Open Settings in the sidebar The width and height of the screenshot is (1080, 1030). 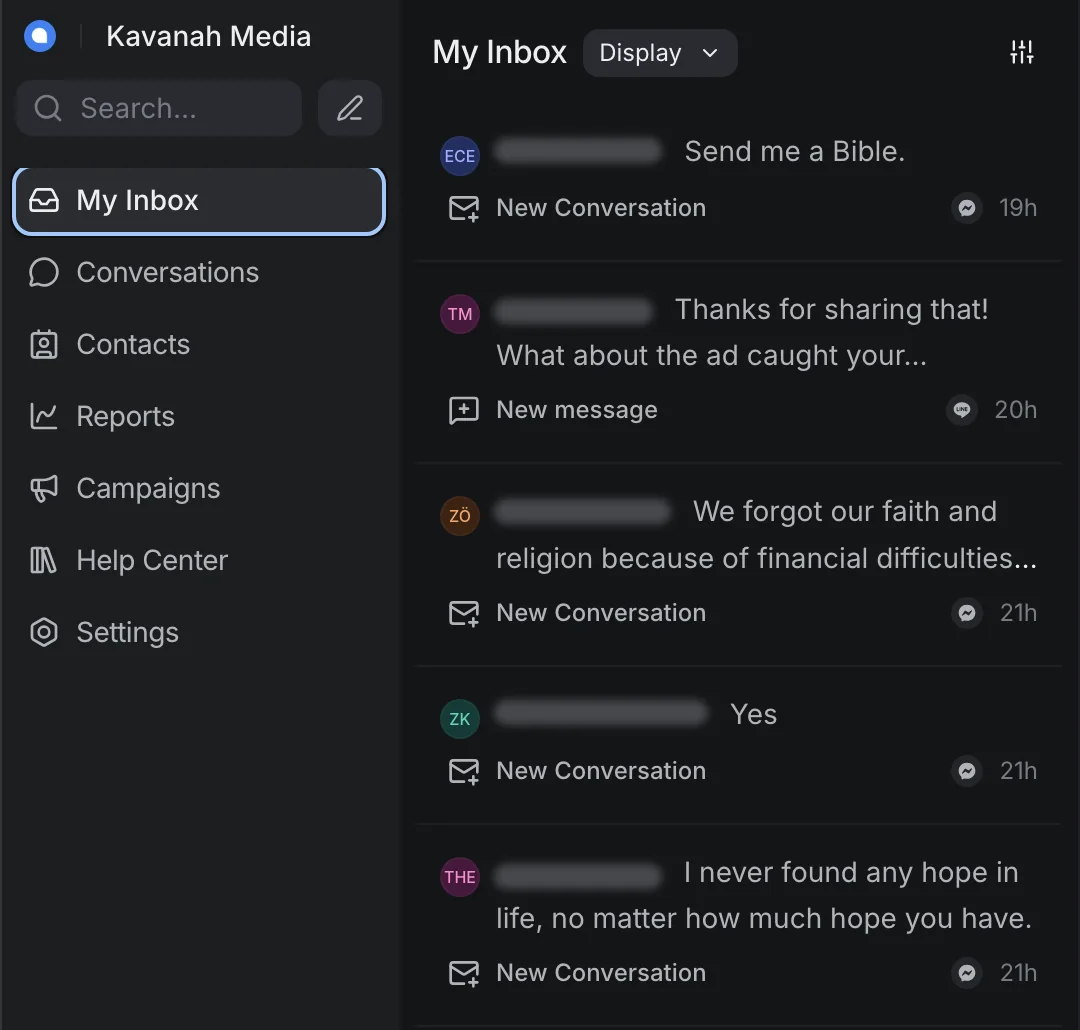[199, 632]
